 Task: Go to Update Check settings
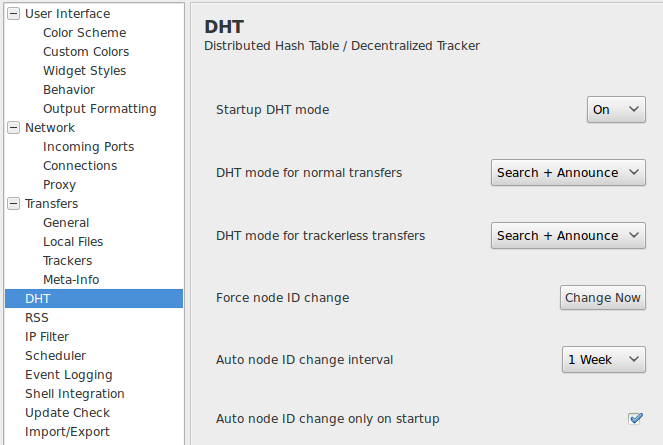68,412
